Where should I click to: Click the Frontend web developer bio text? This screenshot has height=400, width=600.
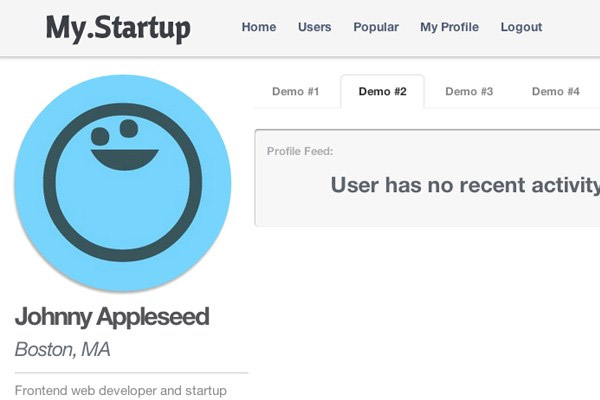[121, 390]
